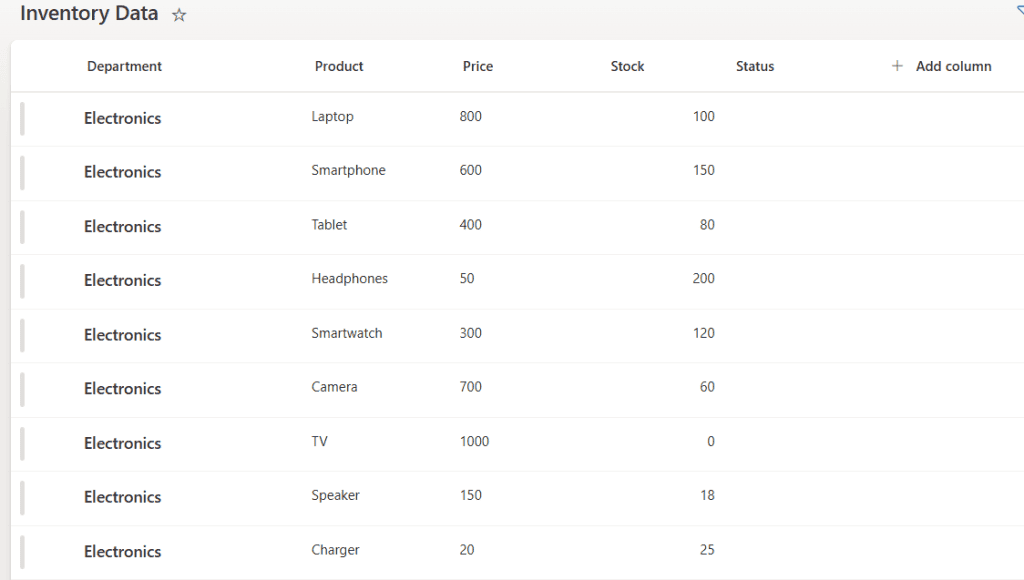Click the stock value 0 for TV

click(x=711, y=442)
